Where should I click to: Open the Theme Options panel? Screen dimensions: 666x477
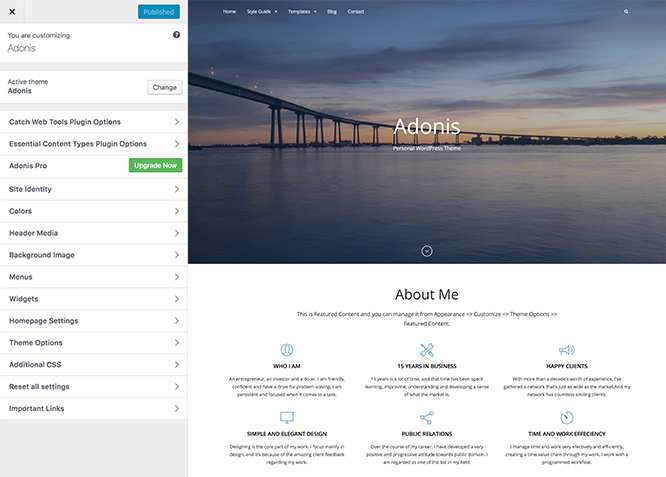[x=93, y=343]
